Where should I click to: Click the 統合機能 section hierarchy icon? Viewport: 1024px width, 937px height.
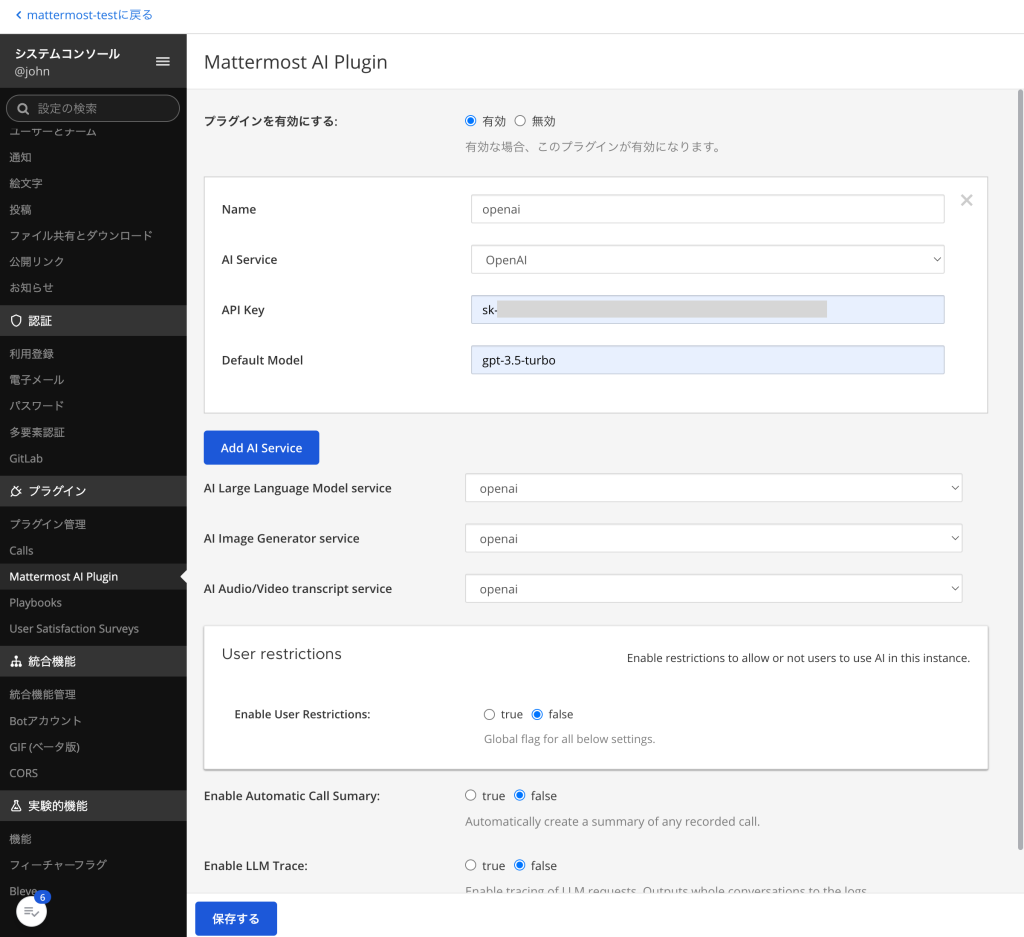pyautogui.click(x=16, y=661)
